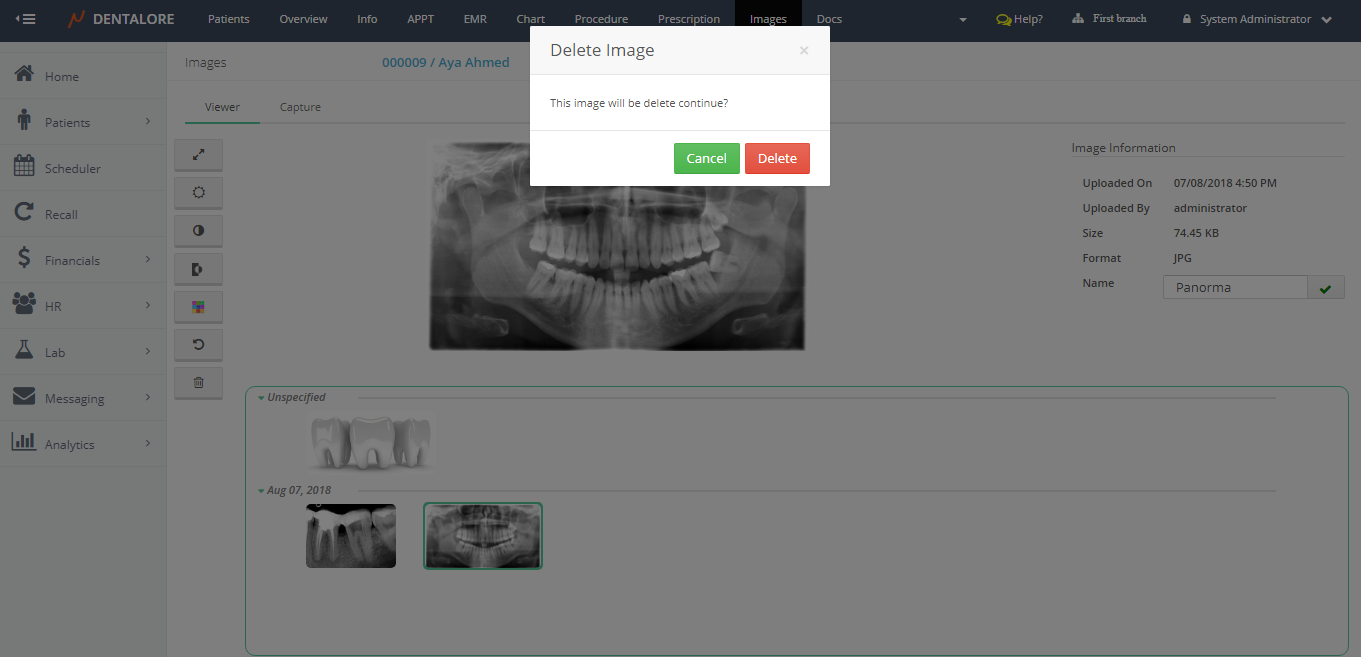Click the fullscreen expand arrows icon
The height and width of the screenshot is (657, 1361).
click(x=198, y=155)
